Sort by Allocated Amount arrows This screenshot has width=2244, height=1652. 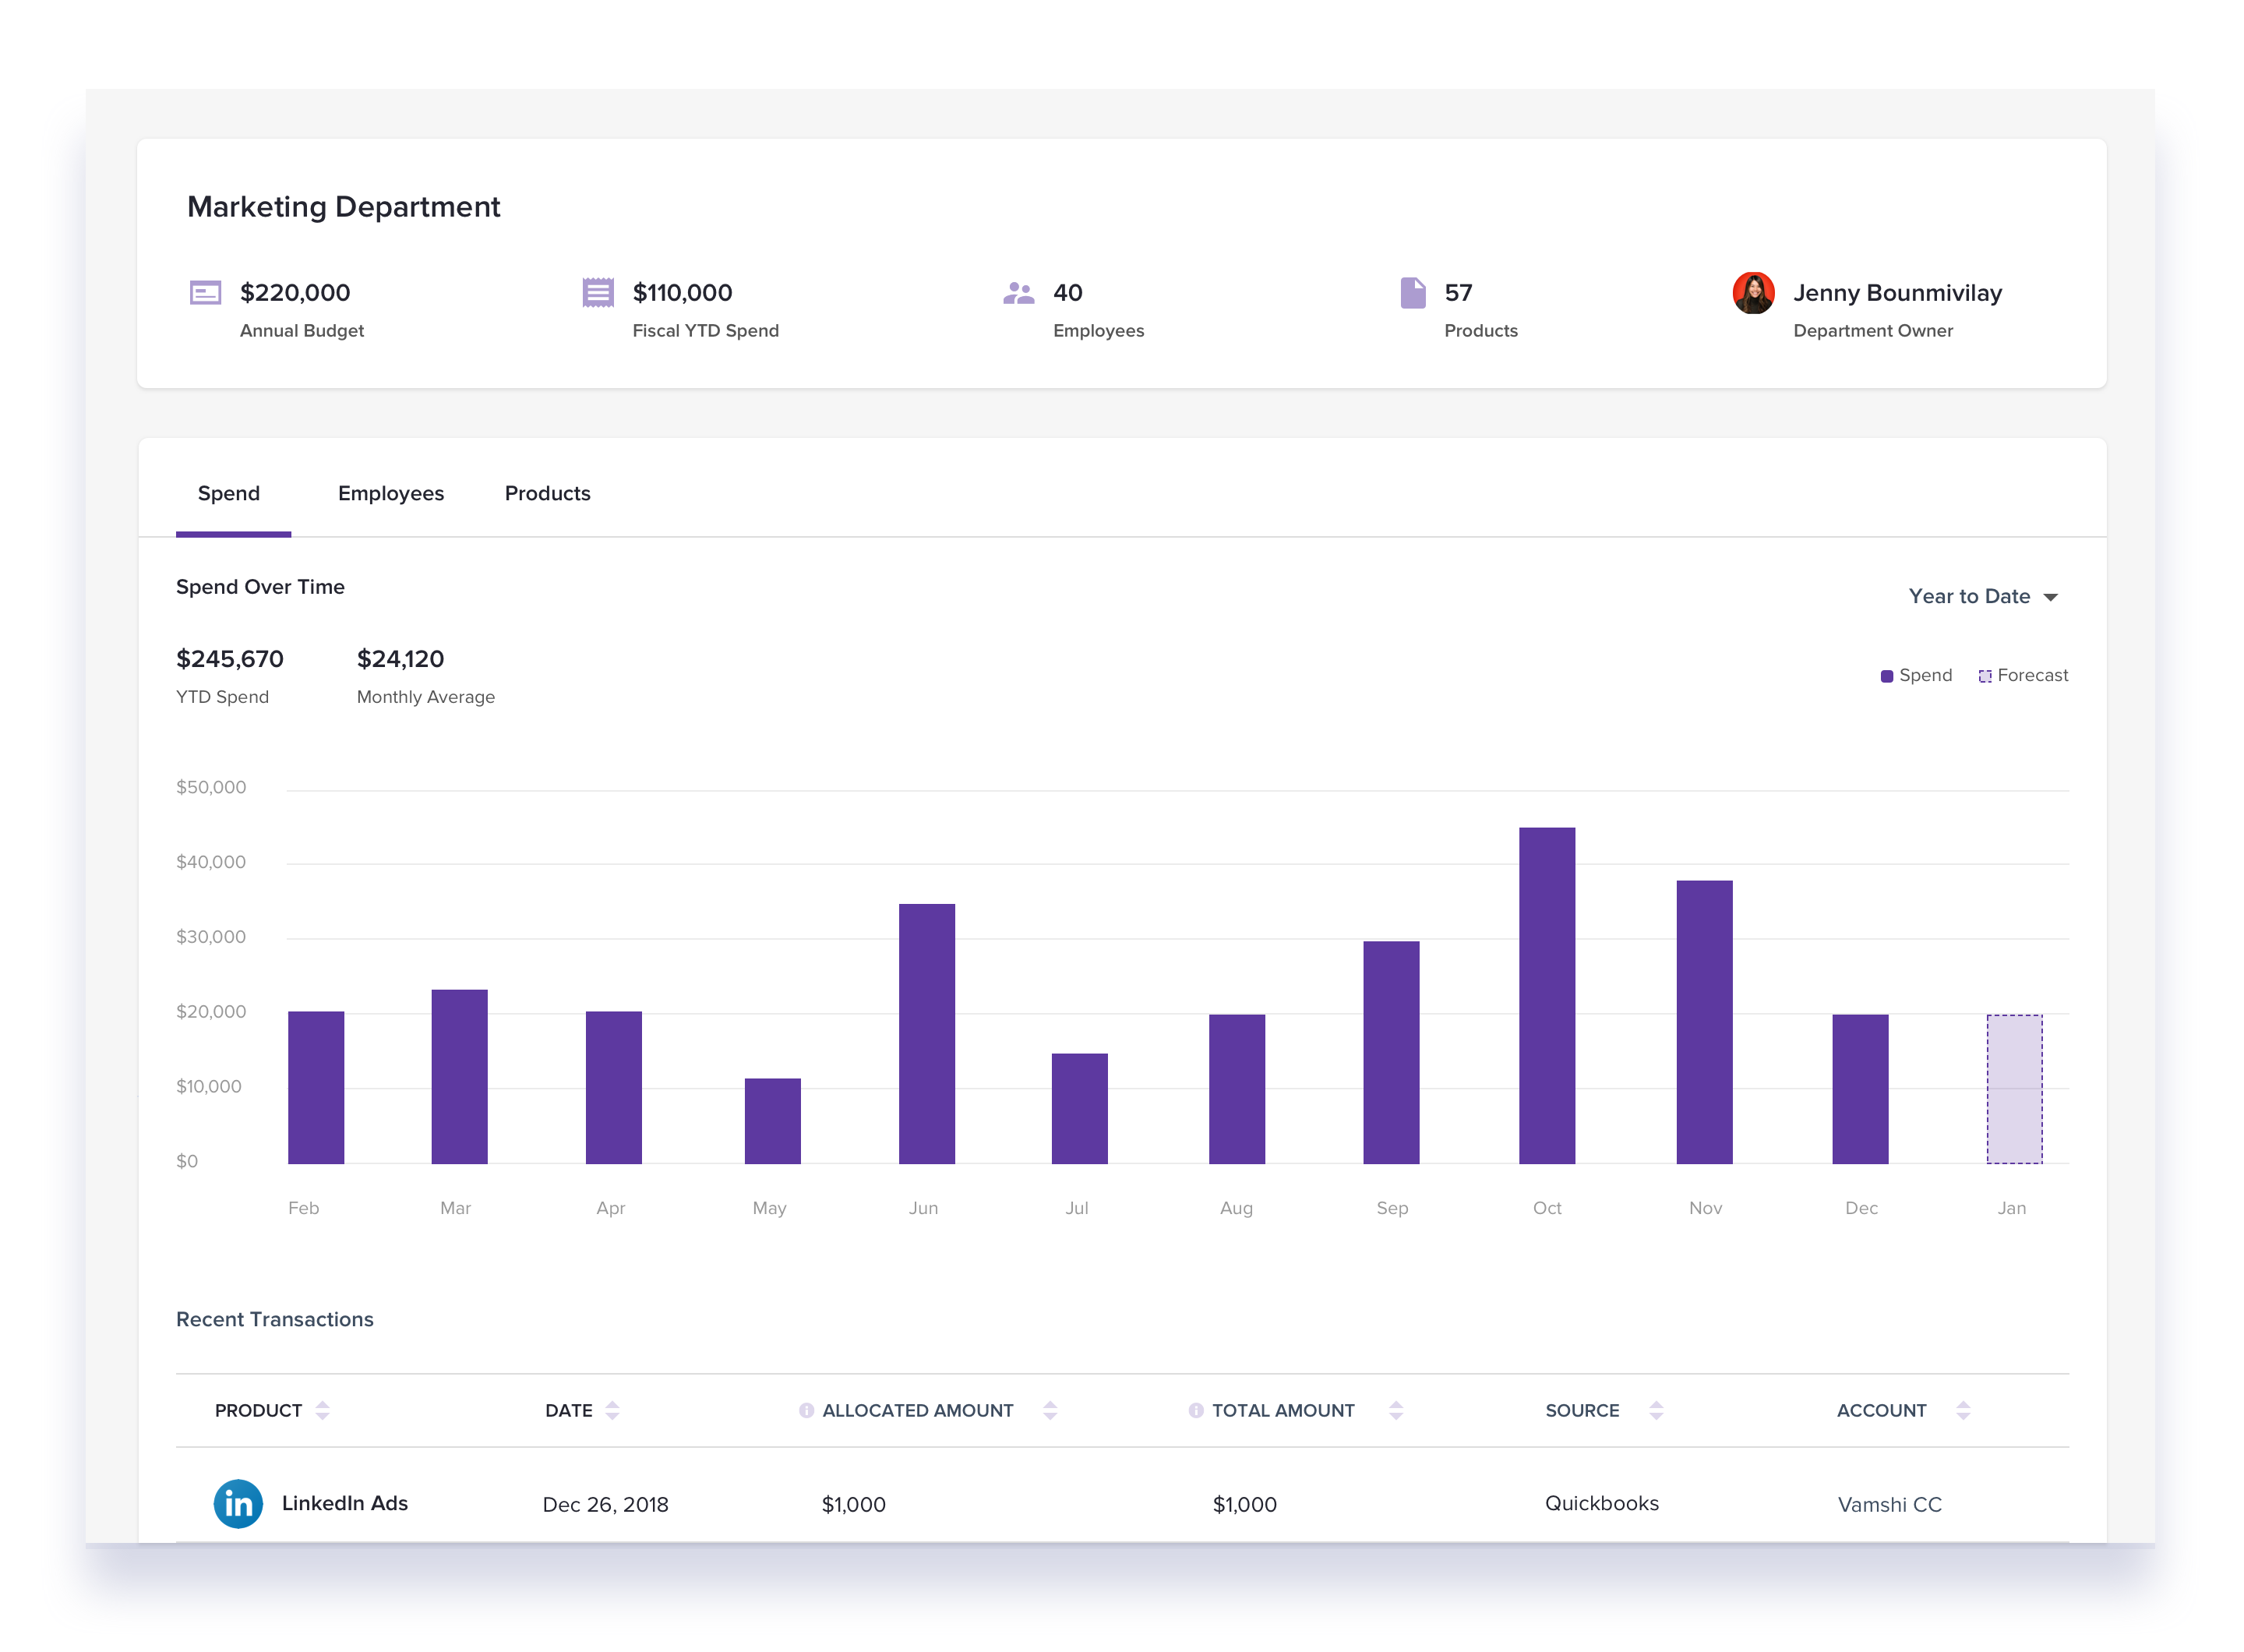click(1049, 1410)
